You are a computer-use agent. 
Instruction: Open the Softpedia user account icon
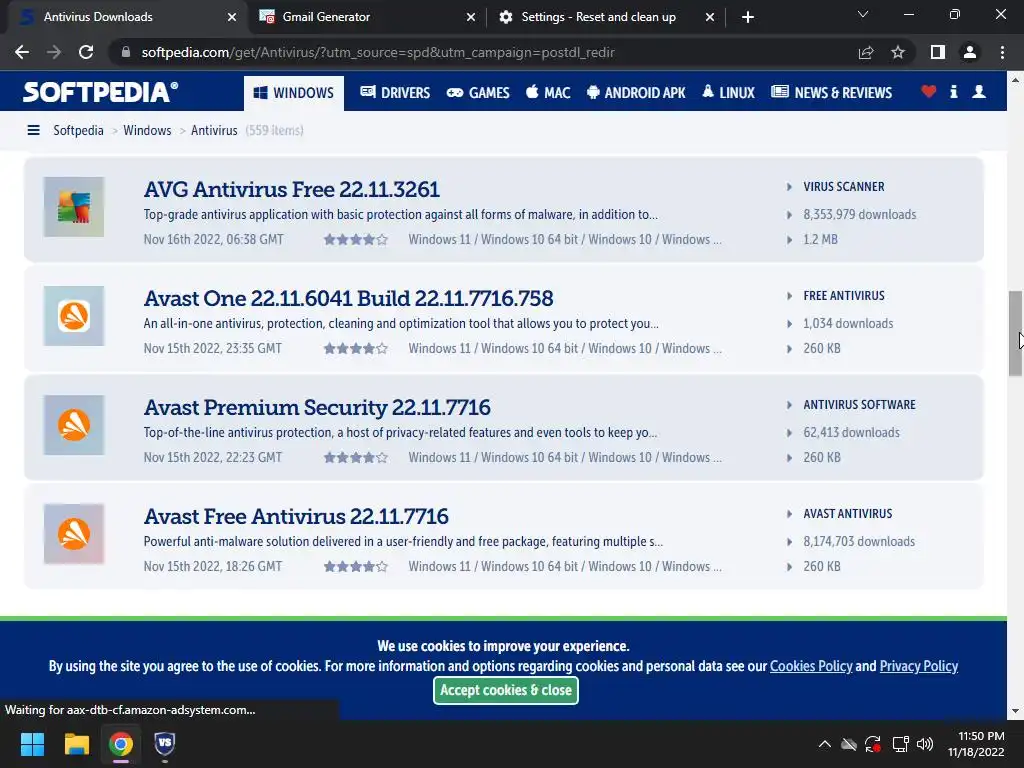978,92
